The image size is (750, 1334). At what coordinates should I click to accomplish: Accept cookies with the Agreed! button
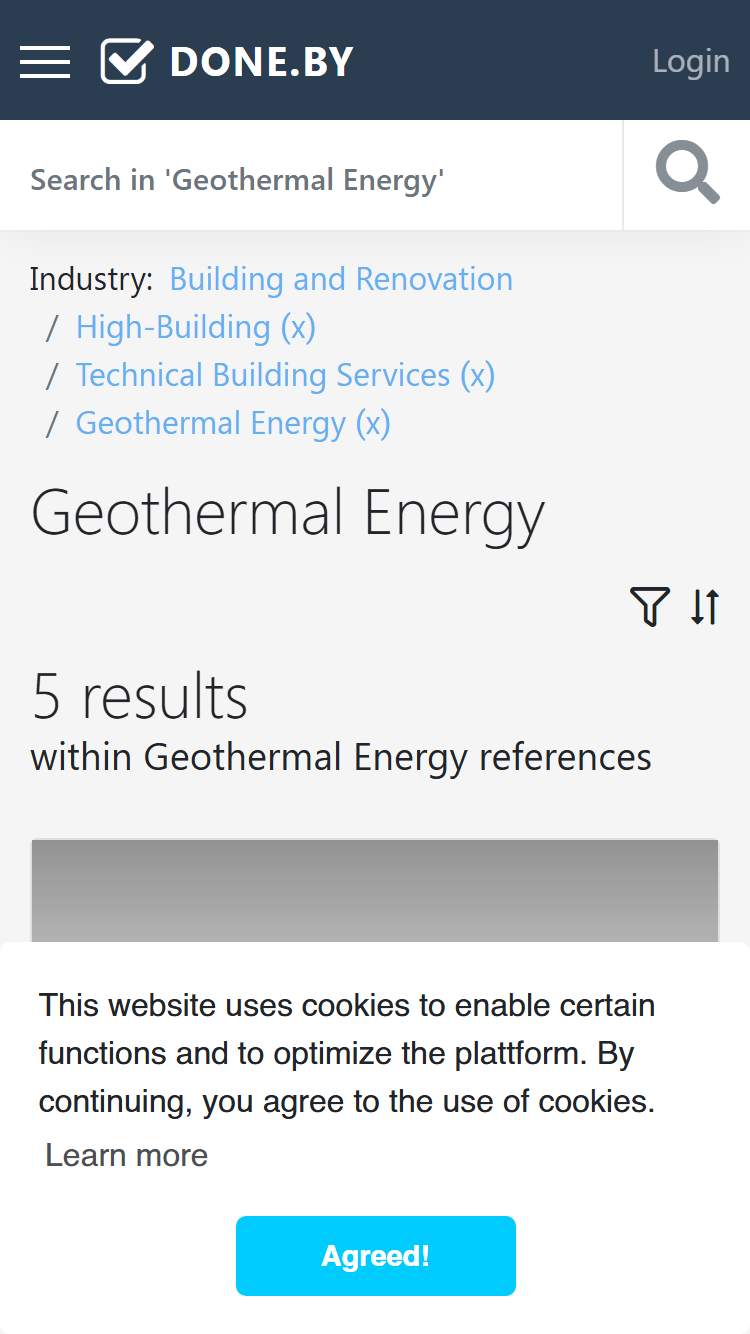pyautogui.click(x=376, y=1256)
